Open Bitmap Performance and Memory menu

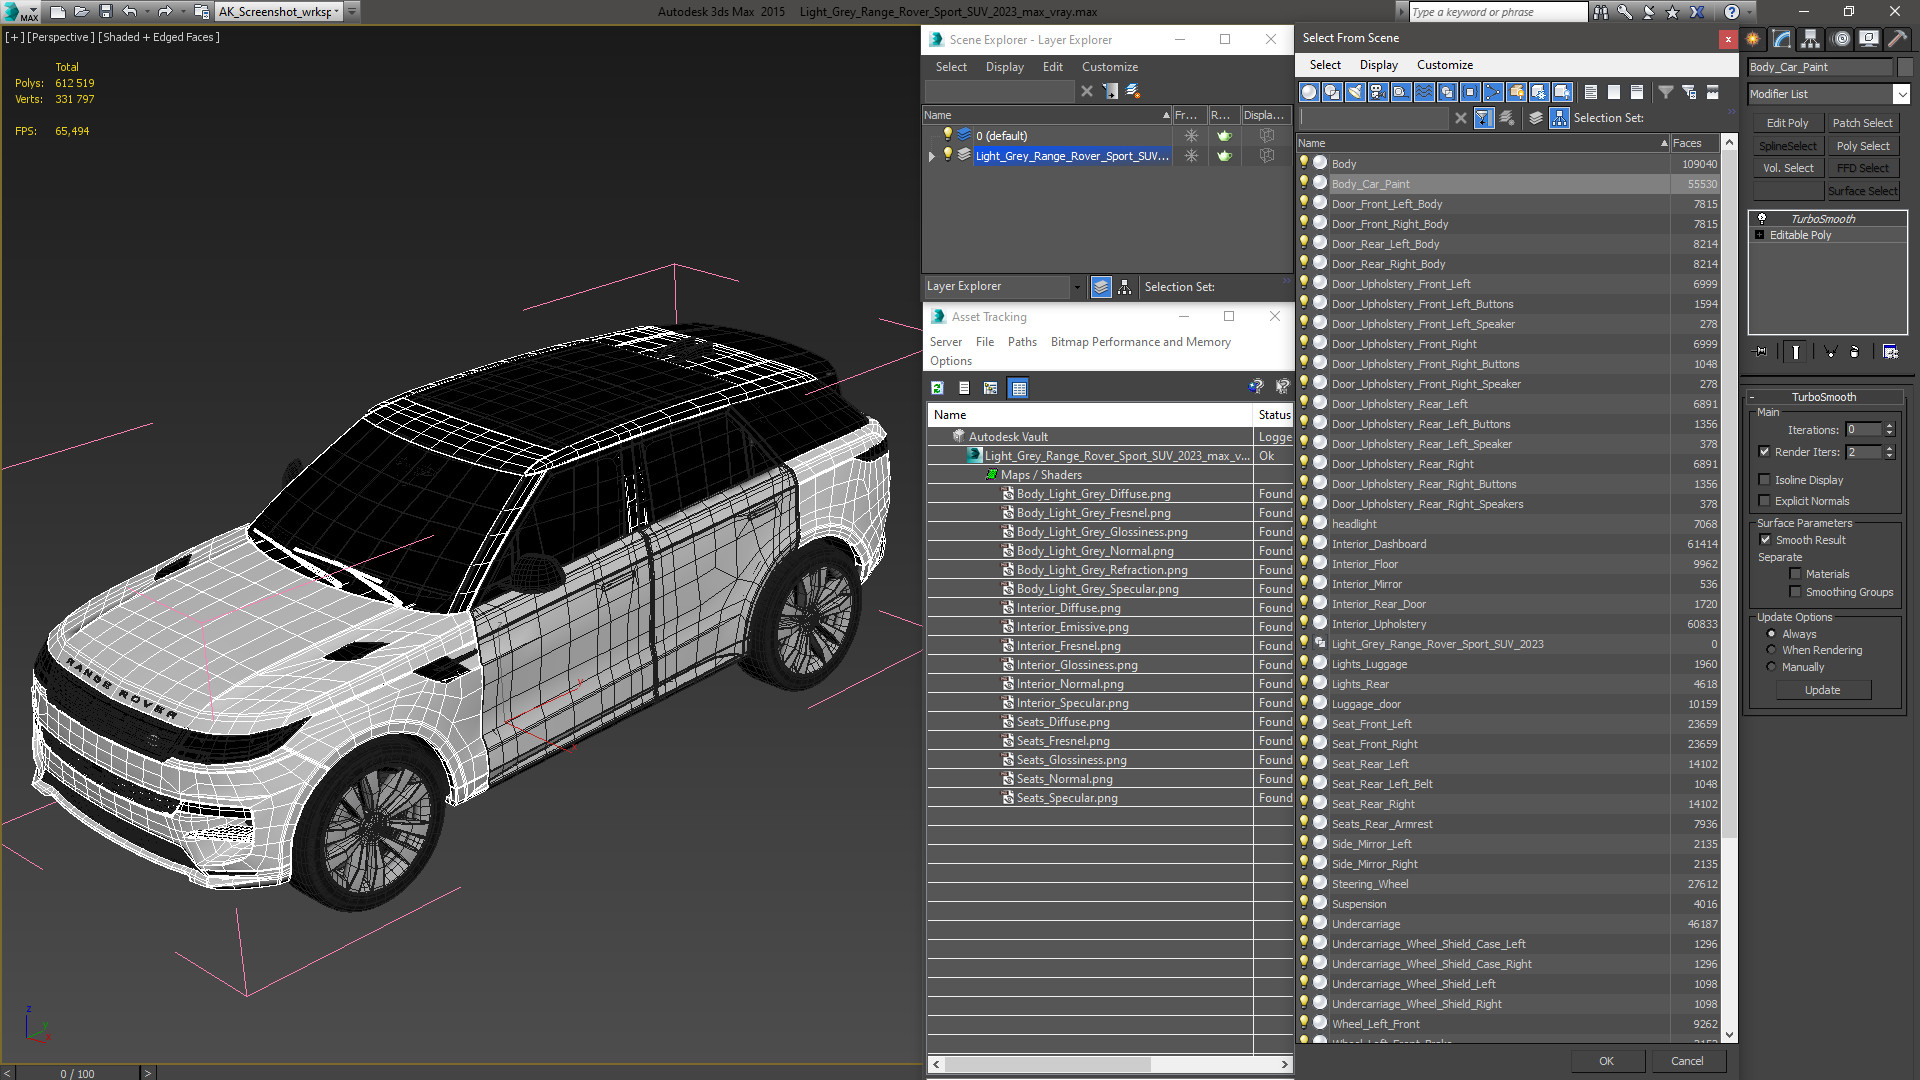tap(1140, 342)
